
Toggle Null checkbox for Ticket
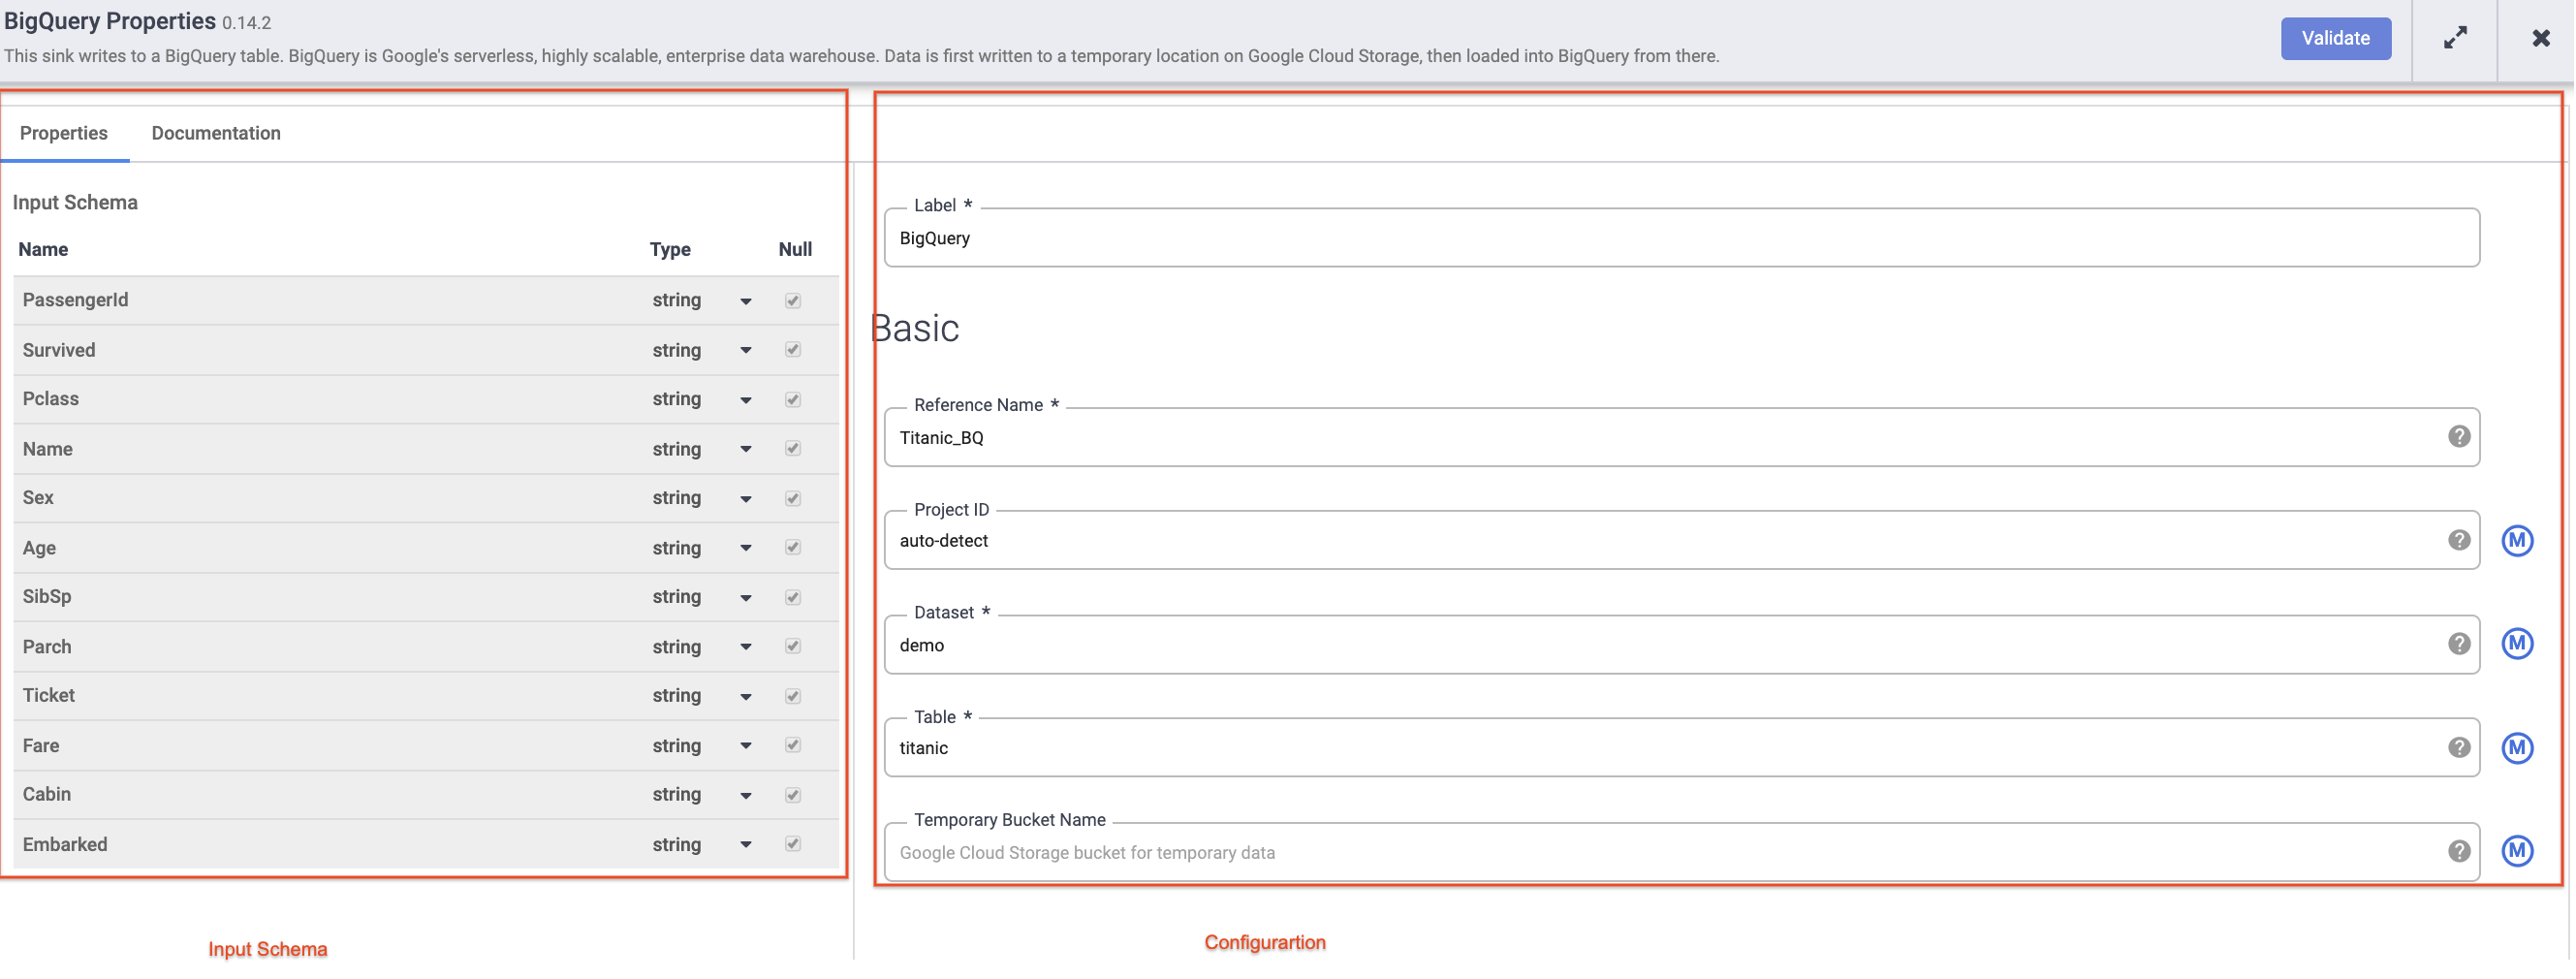coord(793,697)
